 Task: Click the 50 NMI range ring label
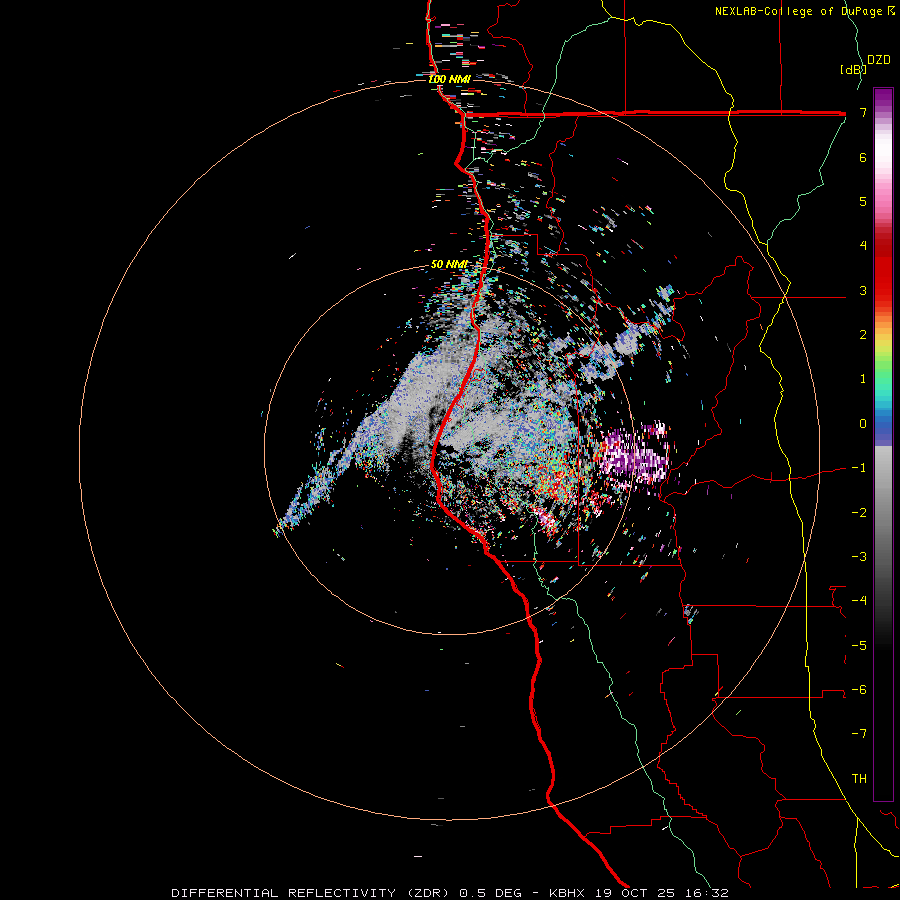(x=449, y=264)
